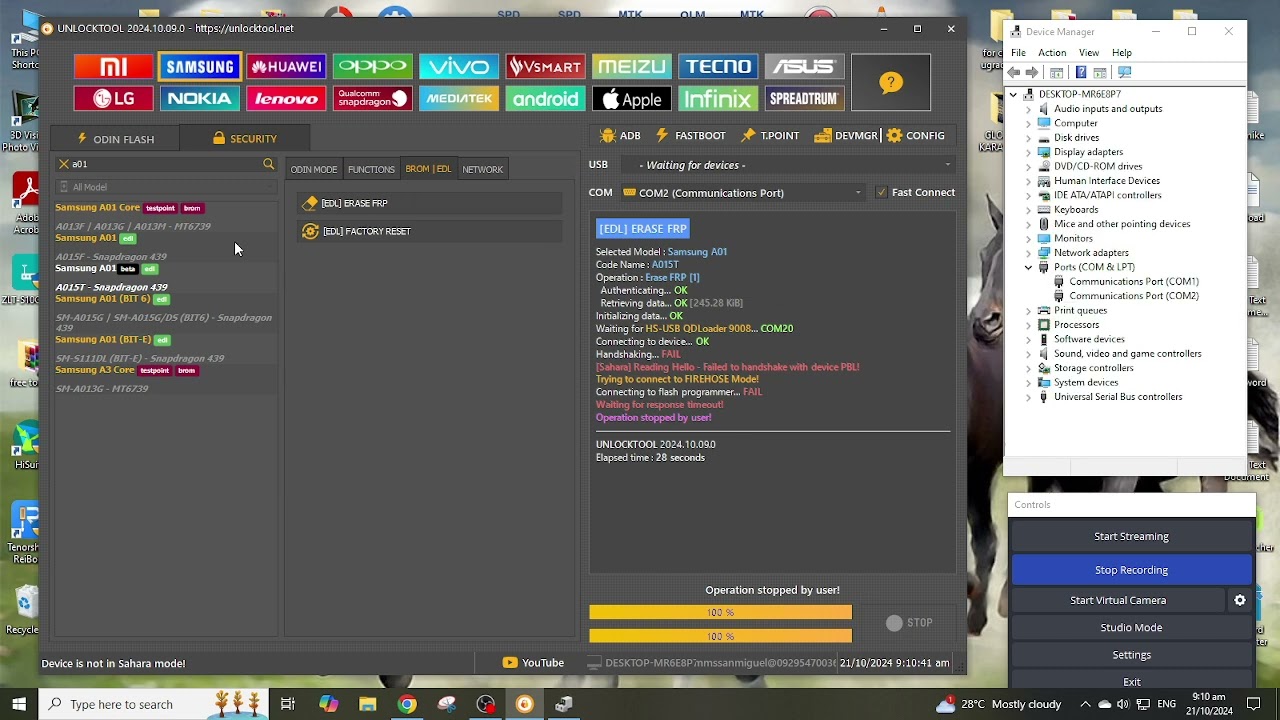Open the question mark help tile
The width and height of the screenshot is (1280, 720).
(891, 83)
